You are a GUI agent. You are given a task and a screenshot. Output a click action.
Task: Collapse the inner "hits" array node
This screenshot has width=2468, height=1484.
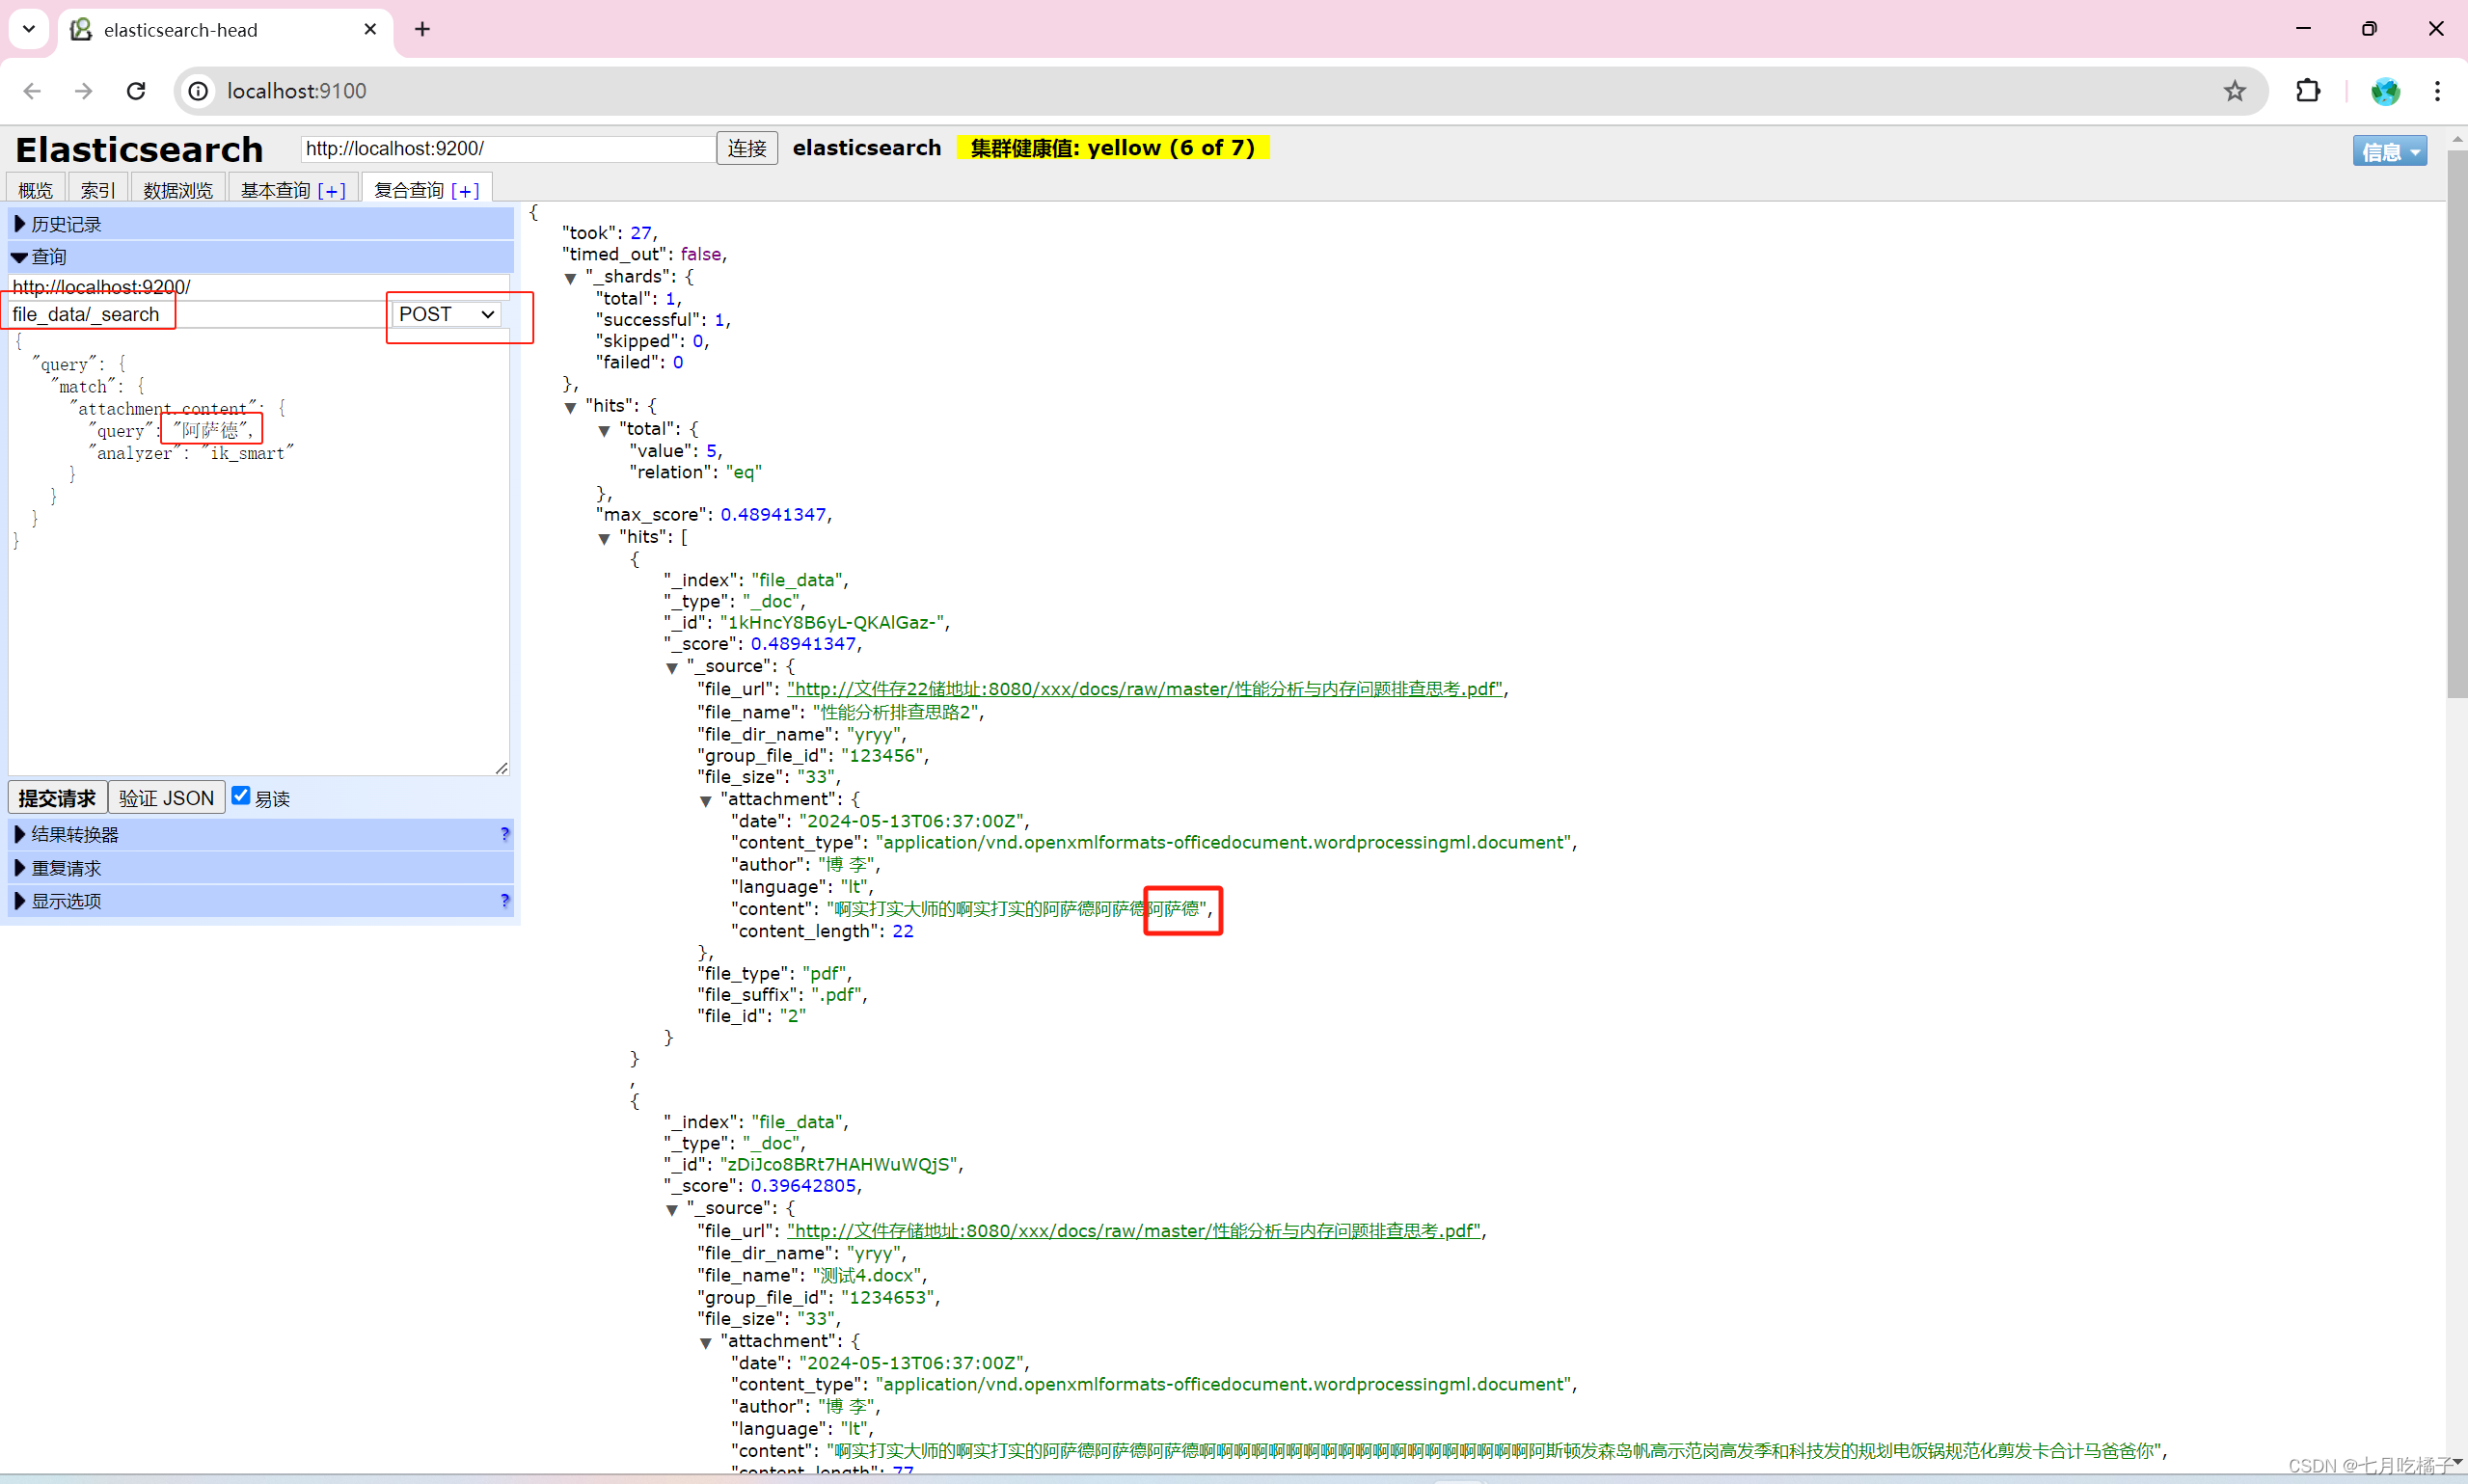(x=604, y=538)
